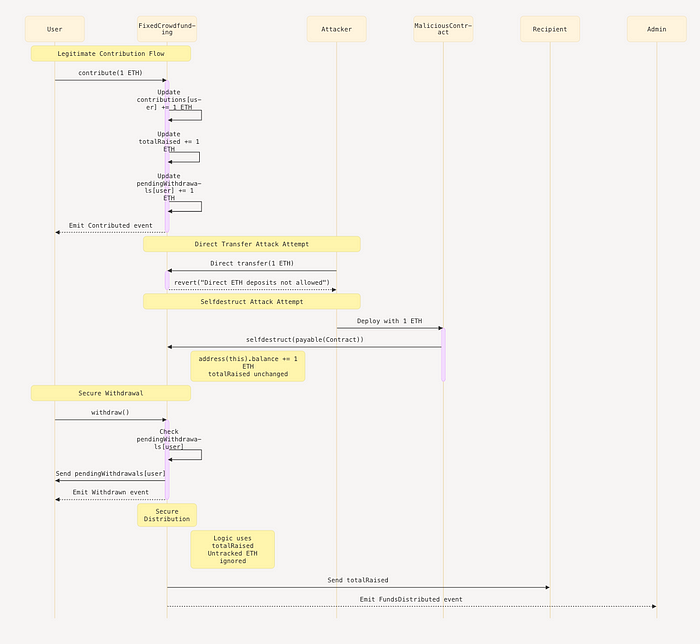Click the Emit Contributed event label
The image size is (700, 644).
pyautogui.click(x=110, y=225)
